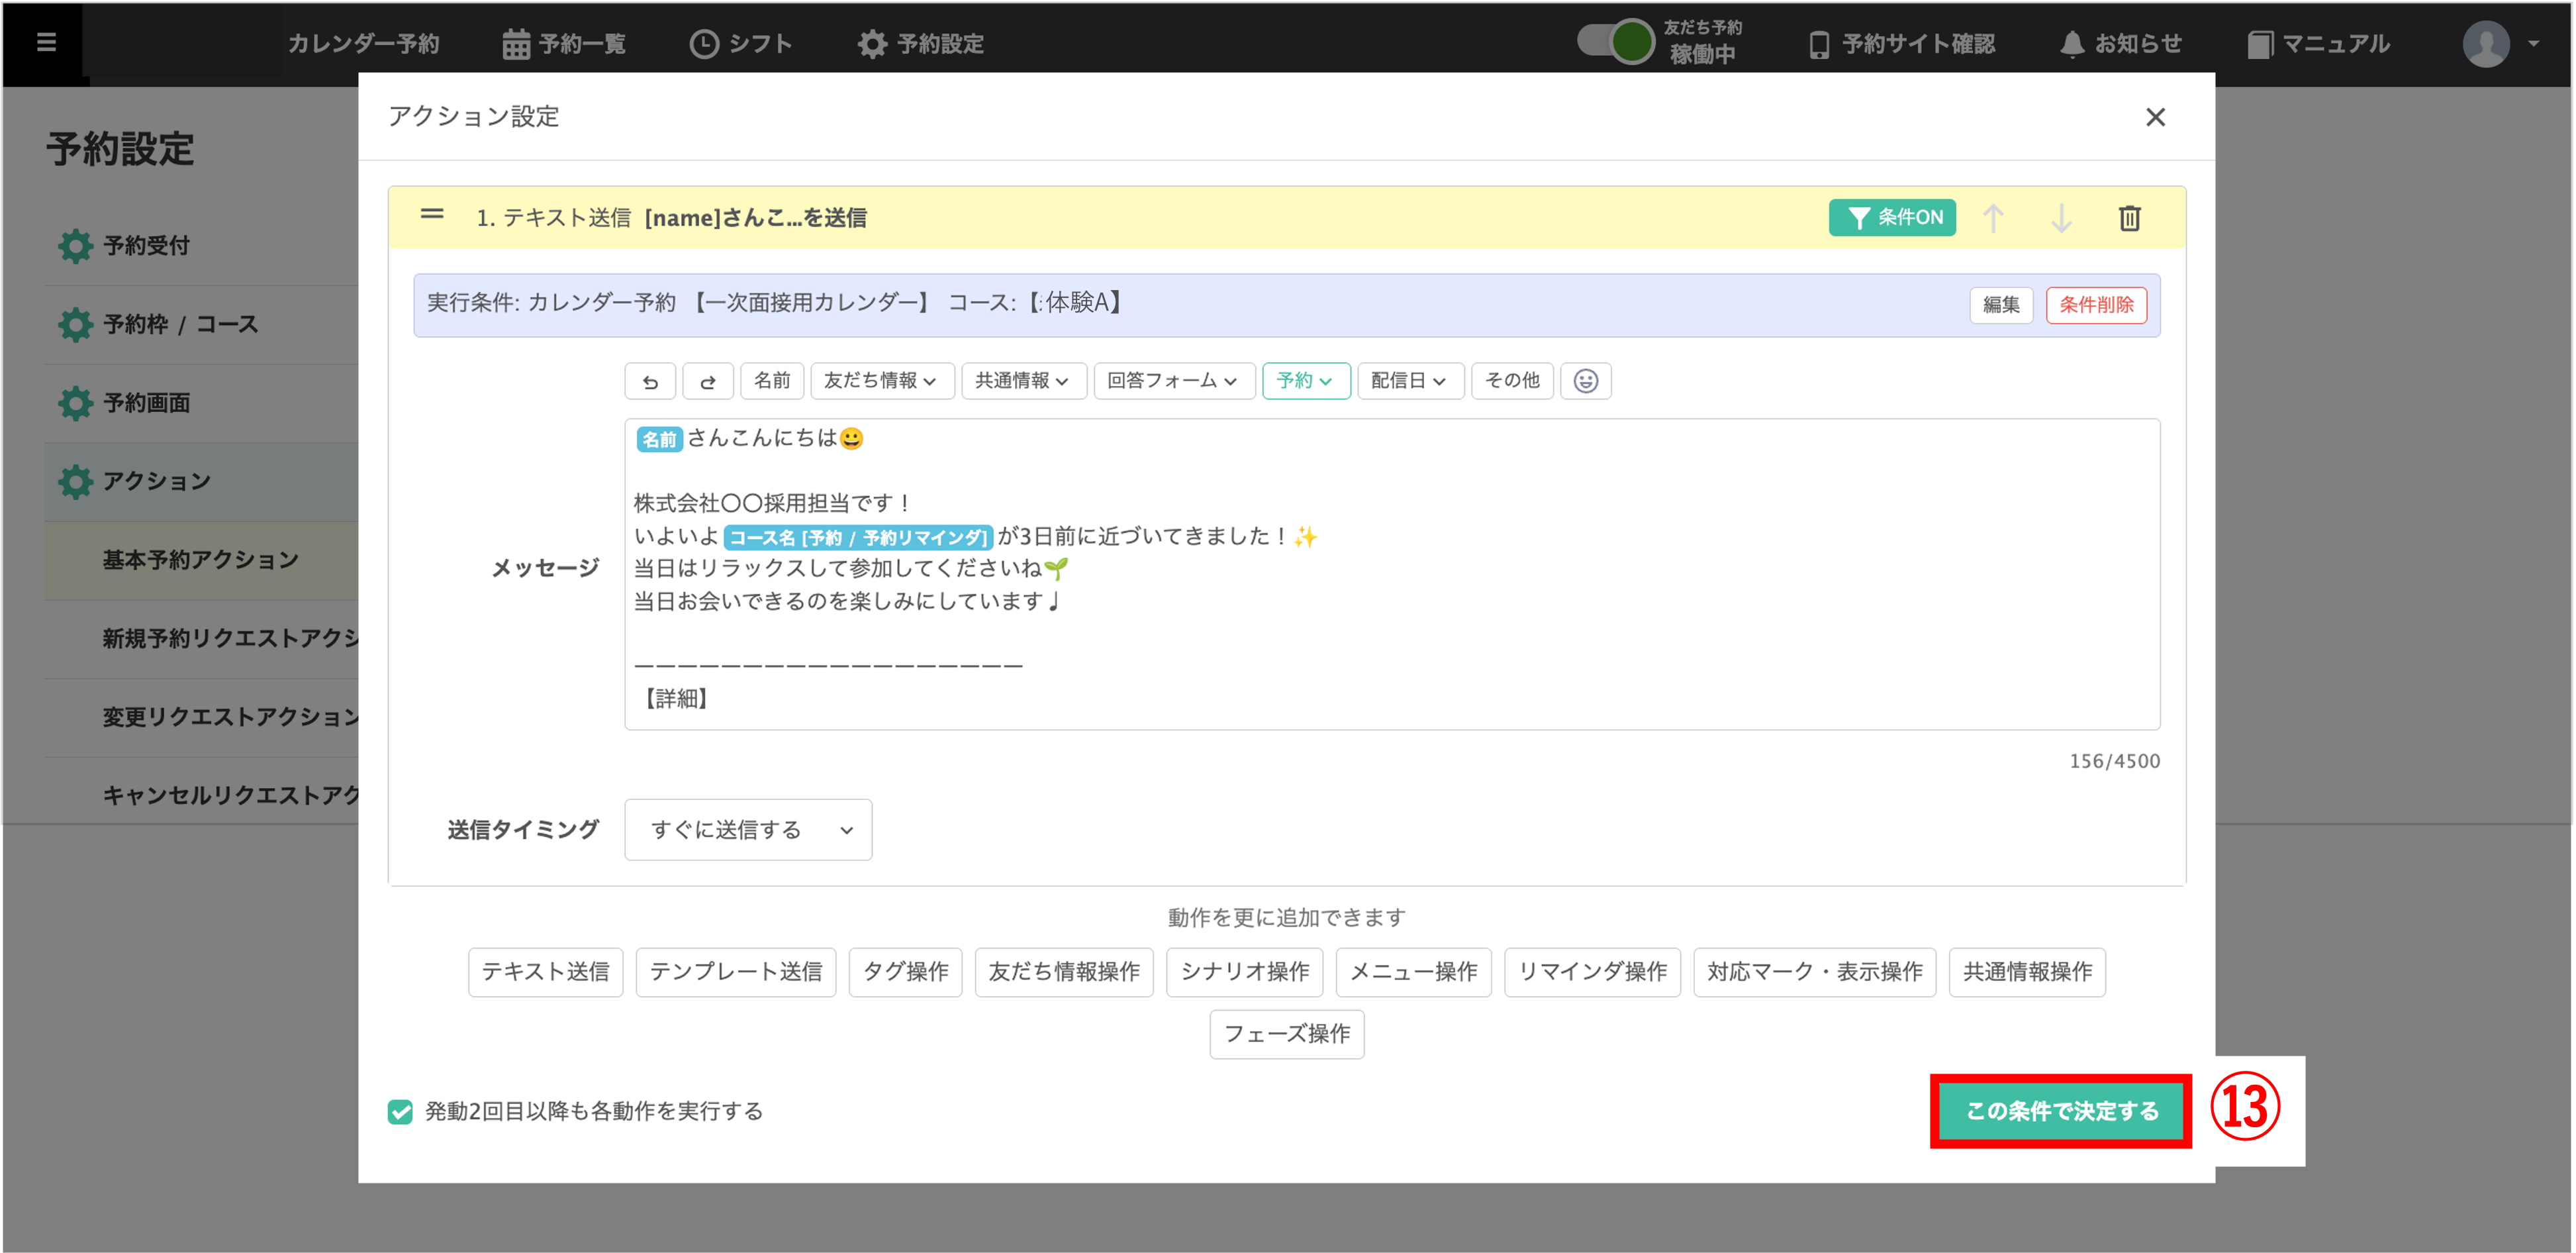Click the red 条件削除 button
The image size is (2576, 1253).
[2095, 305]
